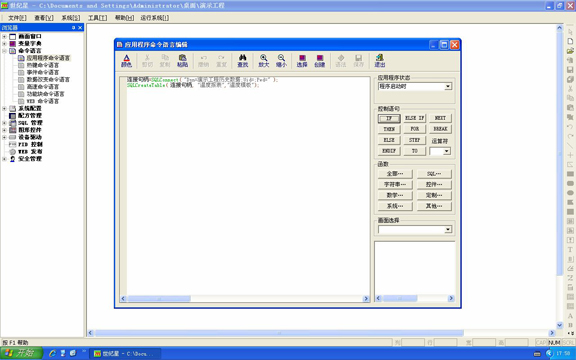
Task: Open the 颜色 color tool in editor toolbar
Action: coord(126,61)
